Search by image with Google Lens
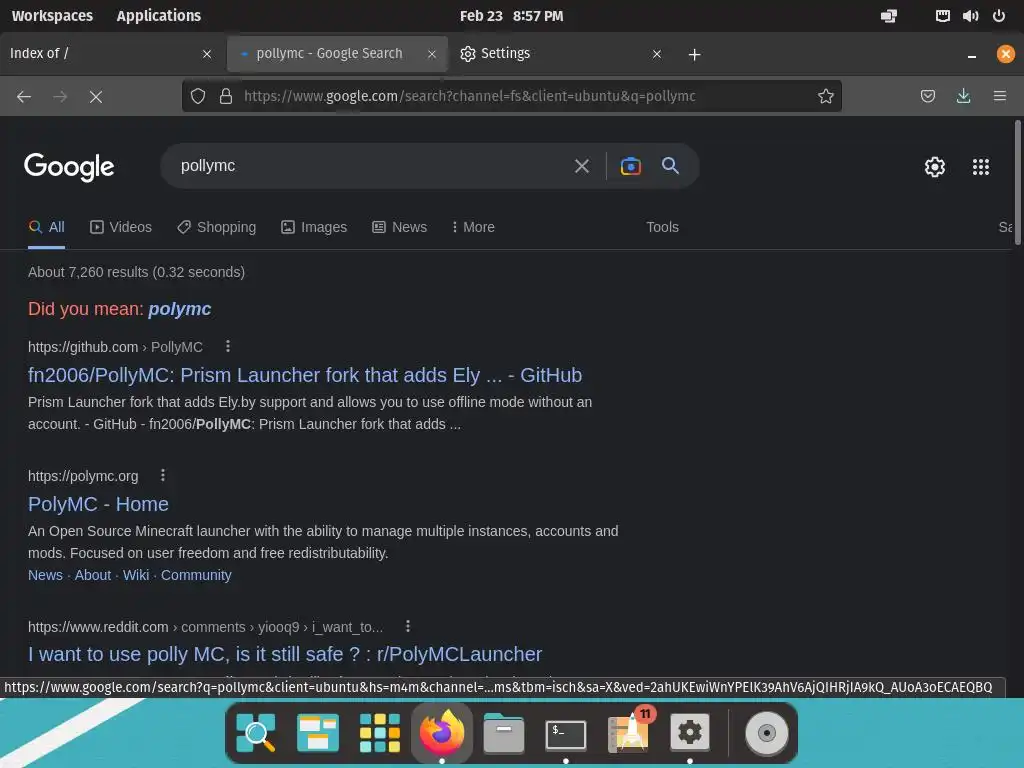1024x768 pixels. pos(630,166)
